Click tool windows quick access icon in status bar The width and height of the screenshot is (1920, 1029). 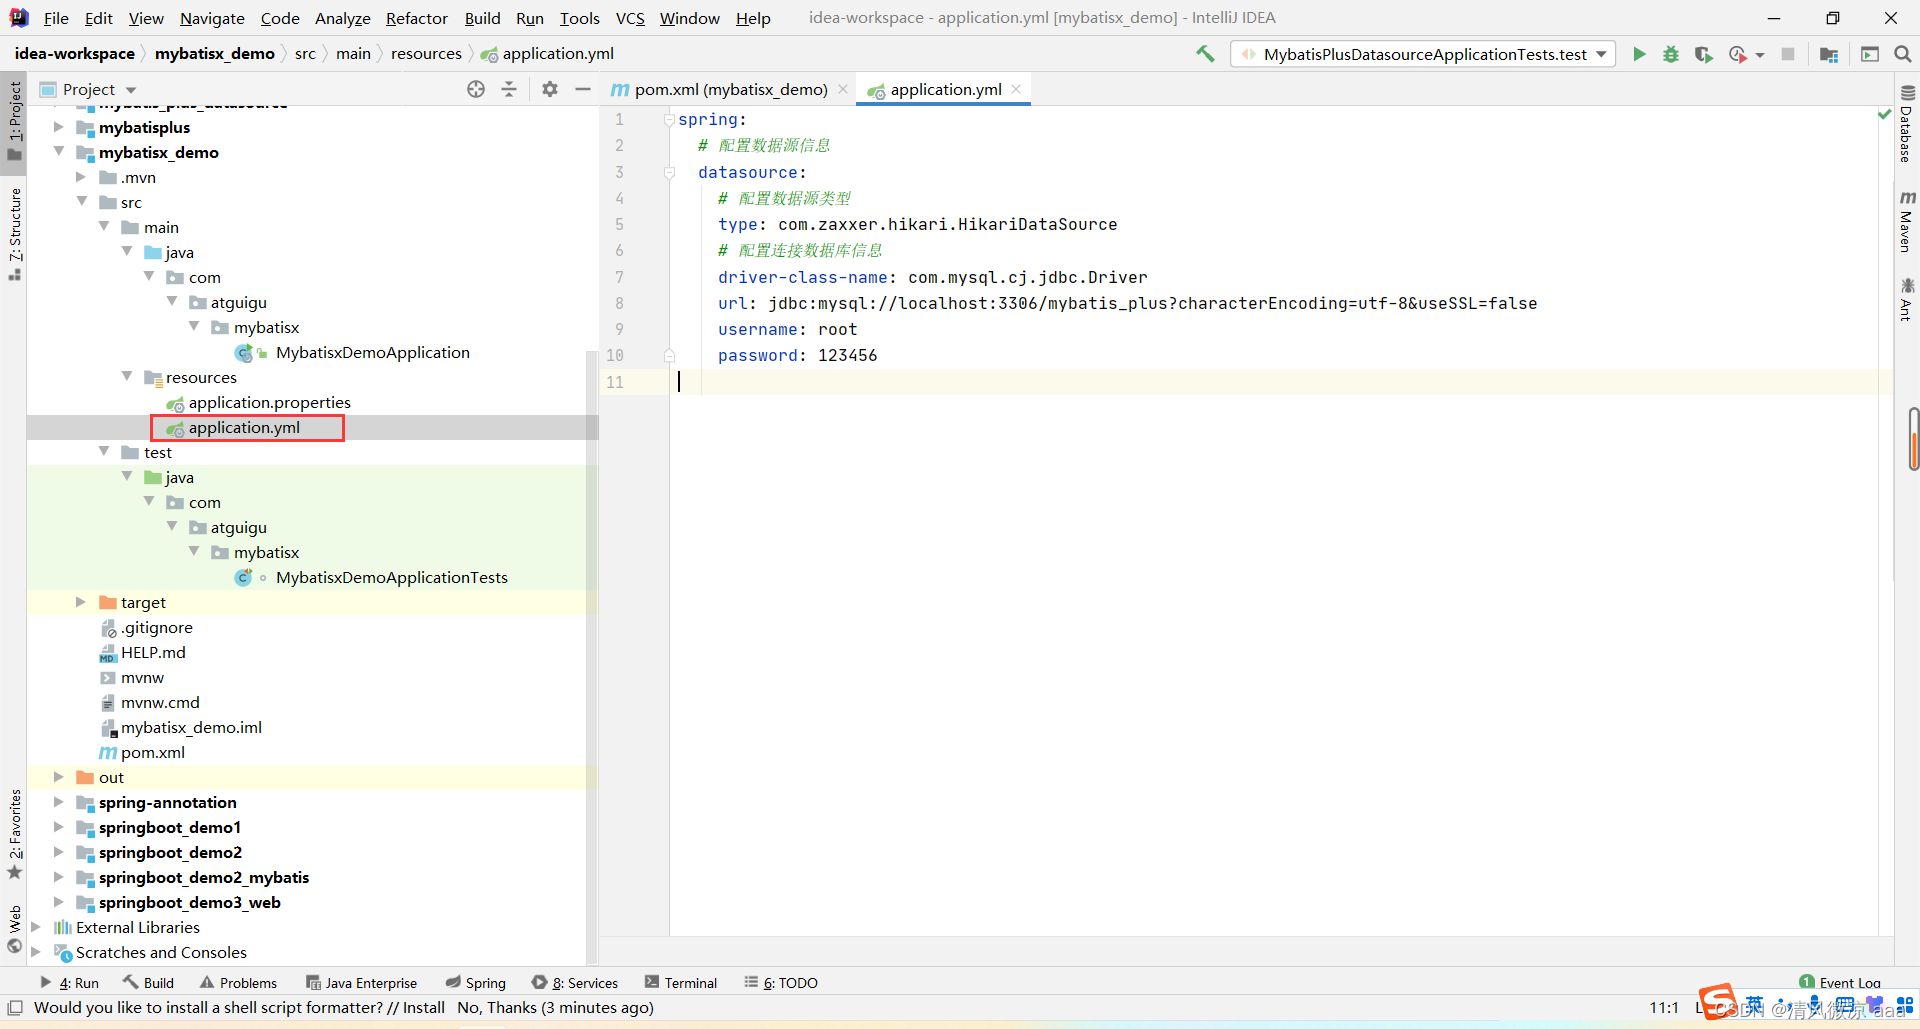[15, 1008]
